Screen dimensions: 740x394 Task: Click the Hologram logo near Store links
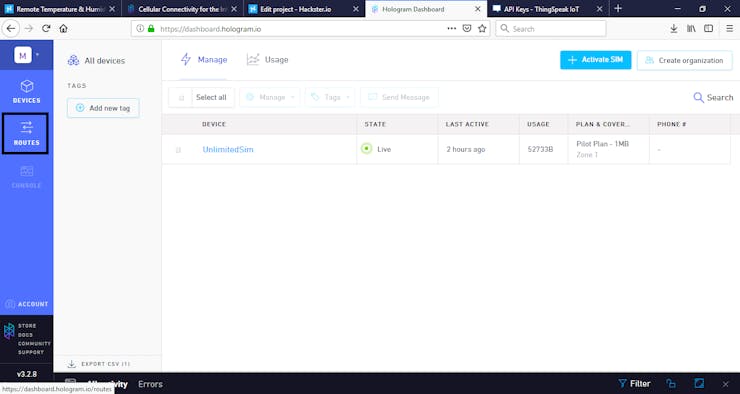point(9,331)
